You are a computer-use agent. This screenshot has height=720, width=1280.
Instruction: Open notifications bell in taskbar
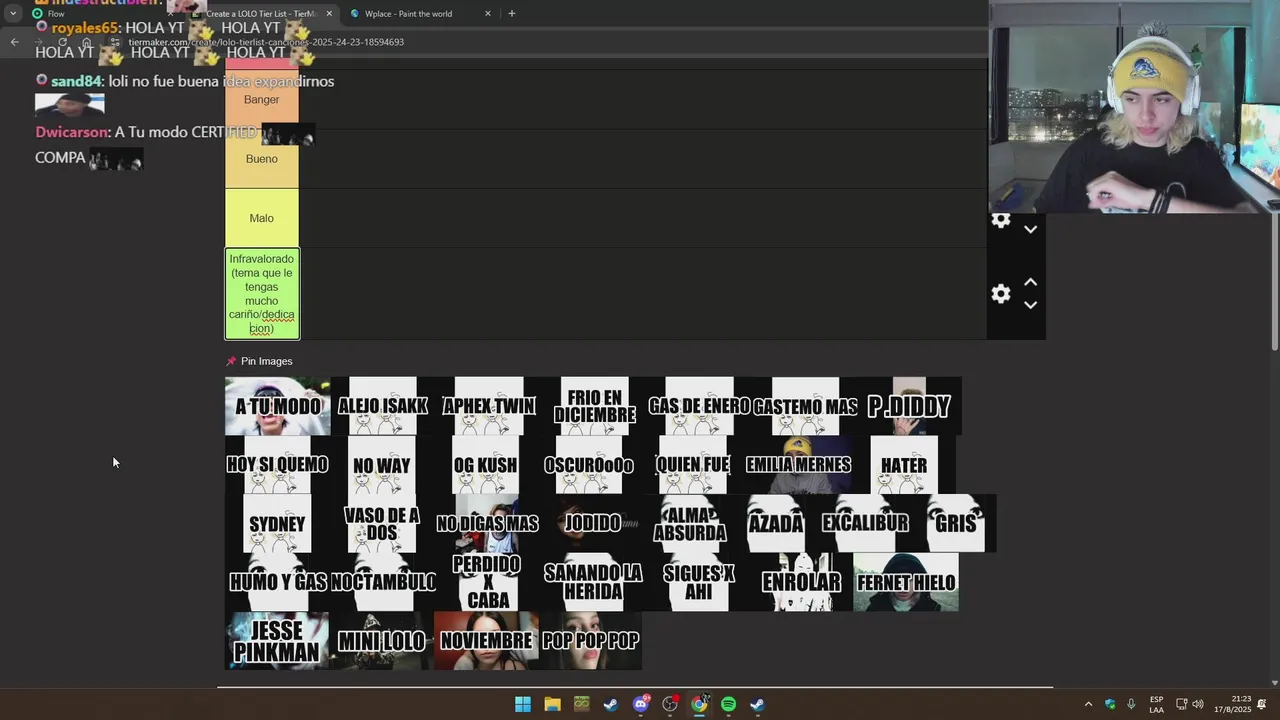[1262, 704]
